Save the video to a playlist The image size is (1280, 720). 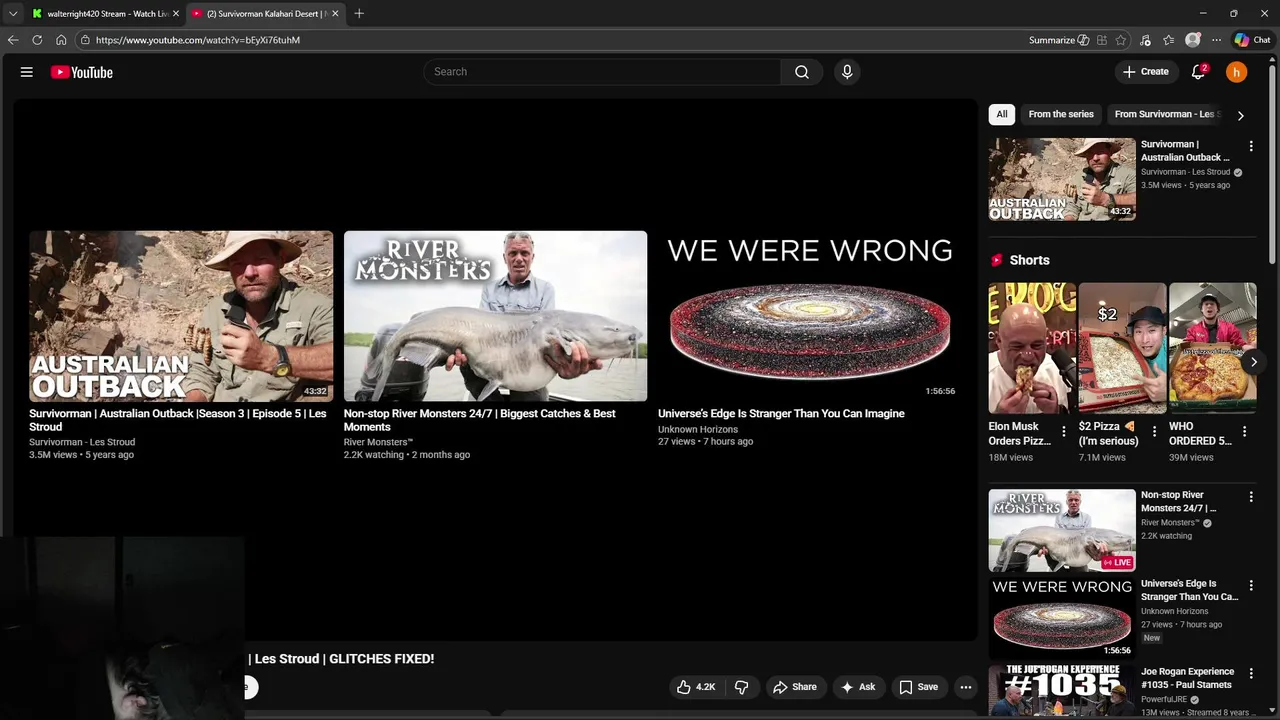[x=918, y=687]
